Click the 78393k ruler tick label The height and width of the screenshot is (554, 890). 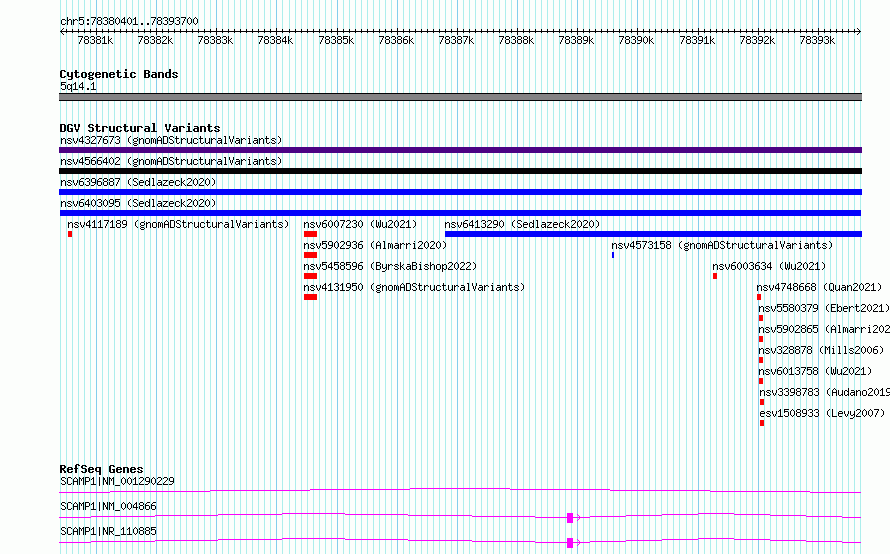pyautogui.click(x=817, y=40)
